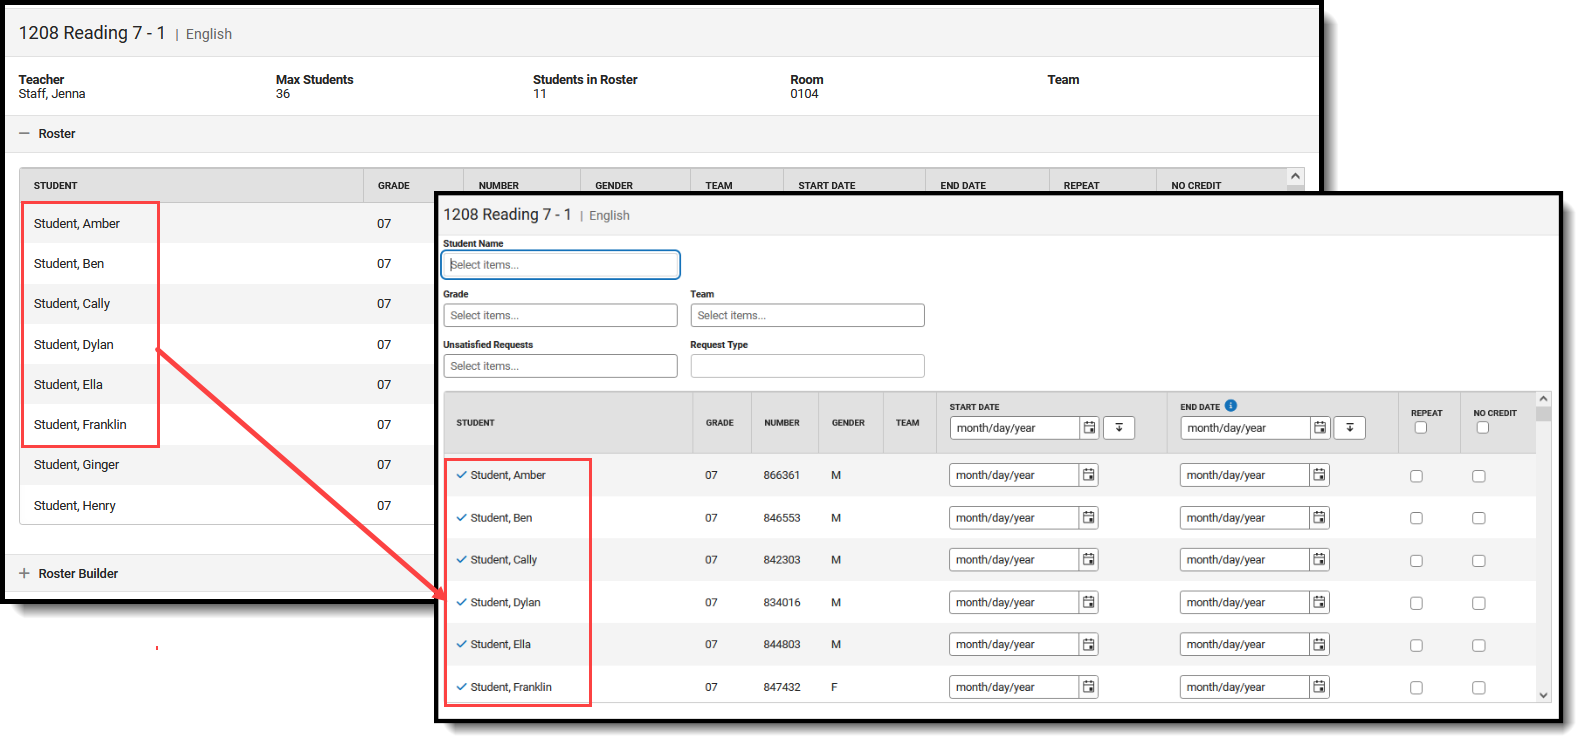Click student number 847432
The image size is (1585, 745).
782,687
